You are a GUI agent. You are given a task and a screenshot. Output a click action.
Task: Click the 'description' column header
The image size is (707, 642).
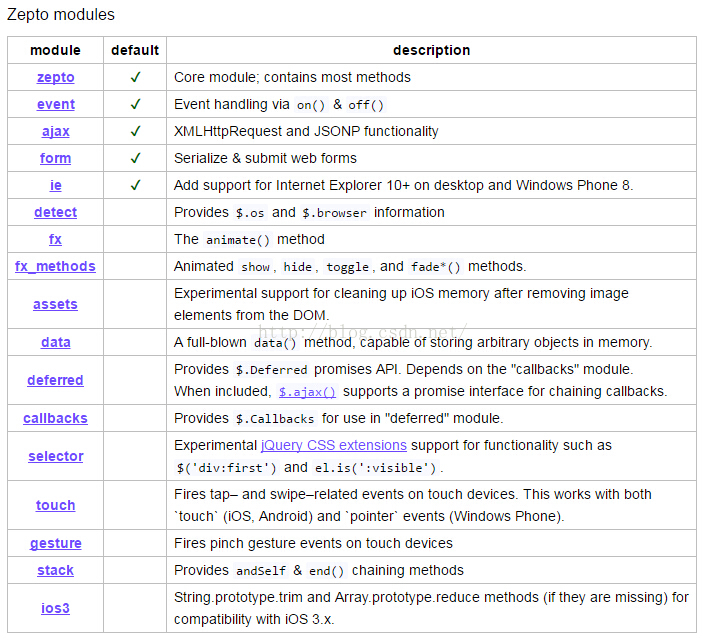coord(432,50)
